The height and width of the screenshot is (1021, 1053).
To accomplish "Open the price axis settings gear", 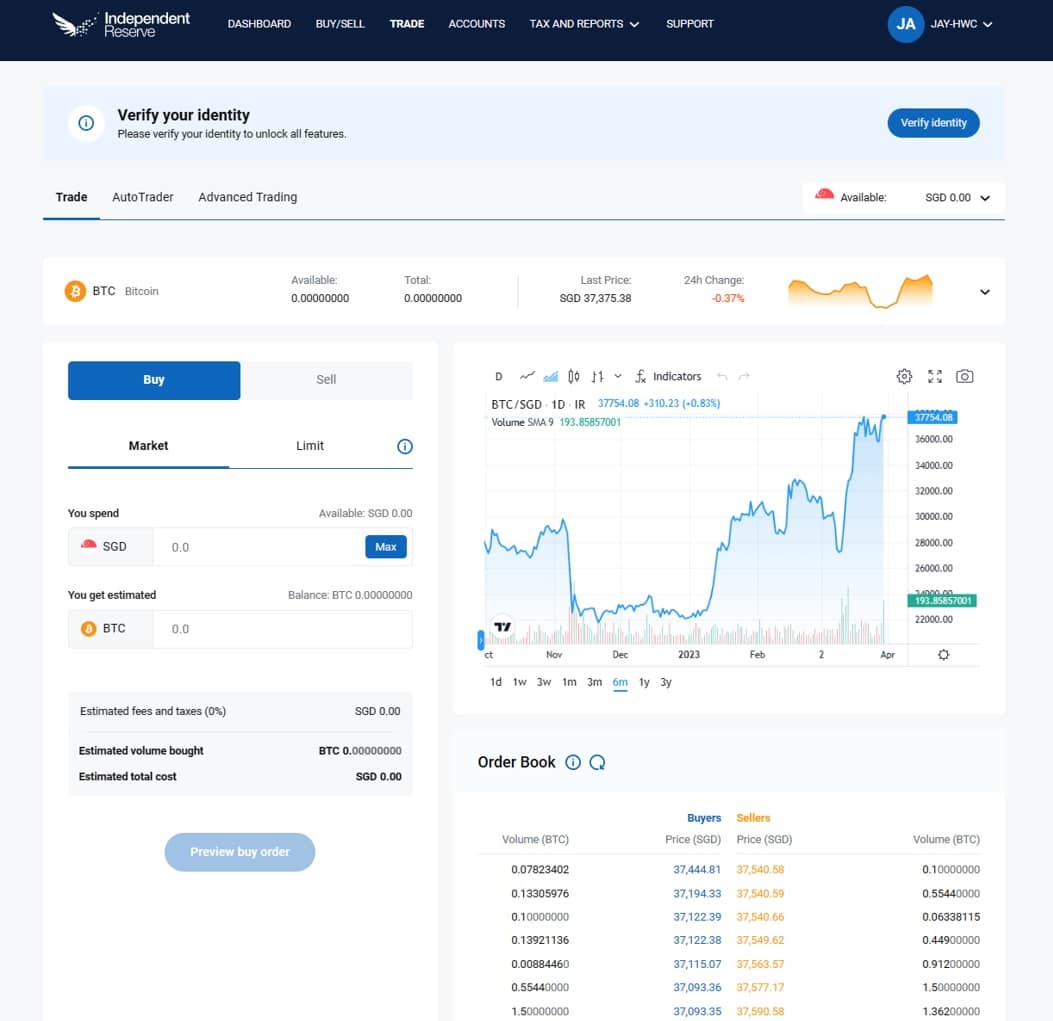I will [943, 654].
